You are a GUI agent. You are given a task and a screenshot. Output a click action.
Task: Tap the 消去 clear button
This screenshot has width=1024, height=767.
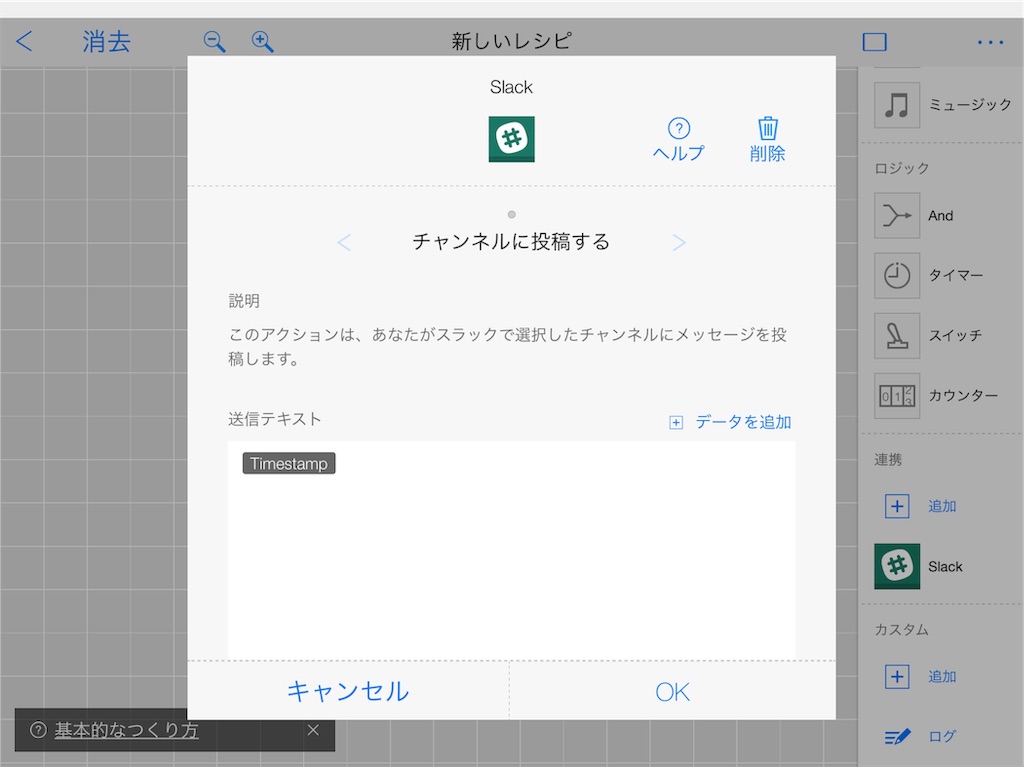(x=106, y=42)
